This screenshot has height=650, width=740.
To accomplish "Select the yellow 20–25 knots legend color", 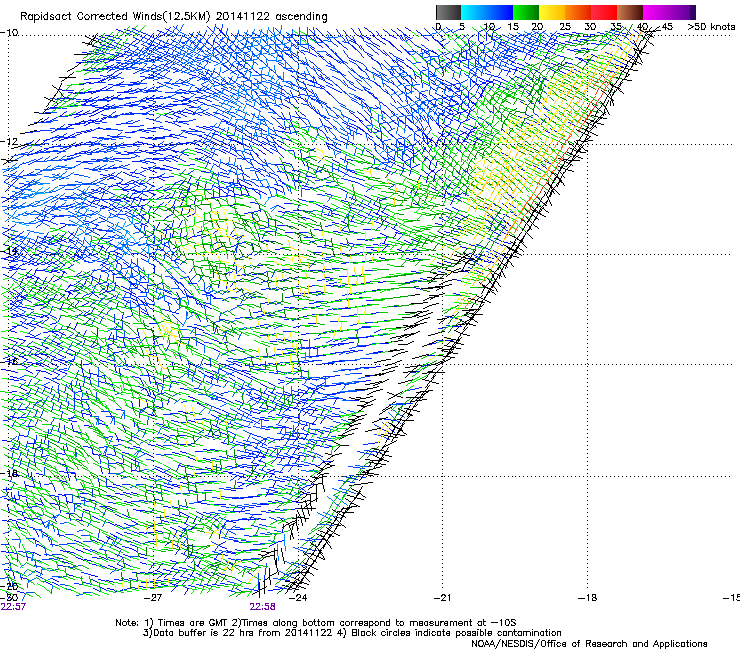I will [552, 12].
